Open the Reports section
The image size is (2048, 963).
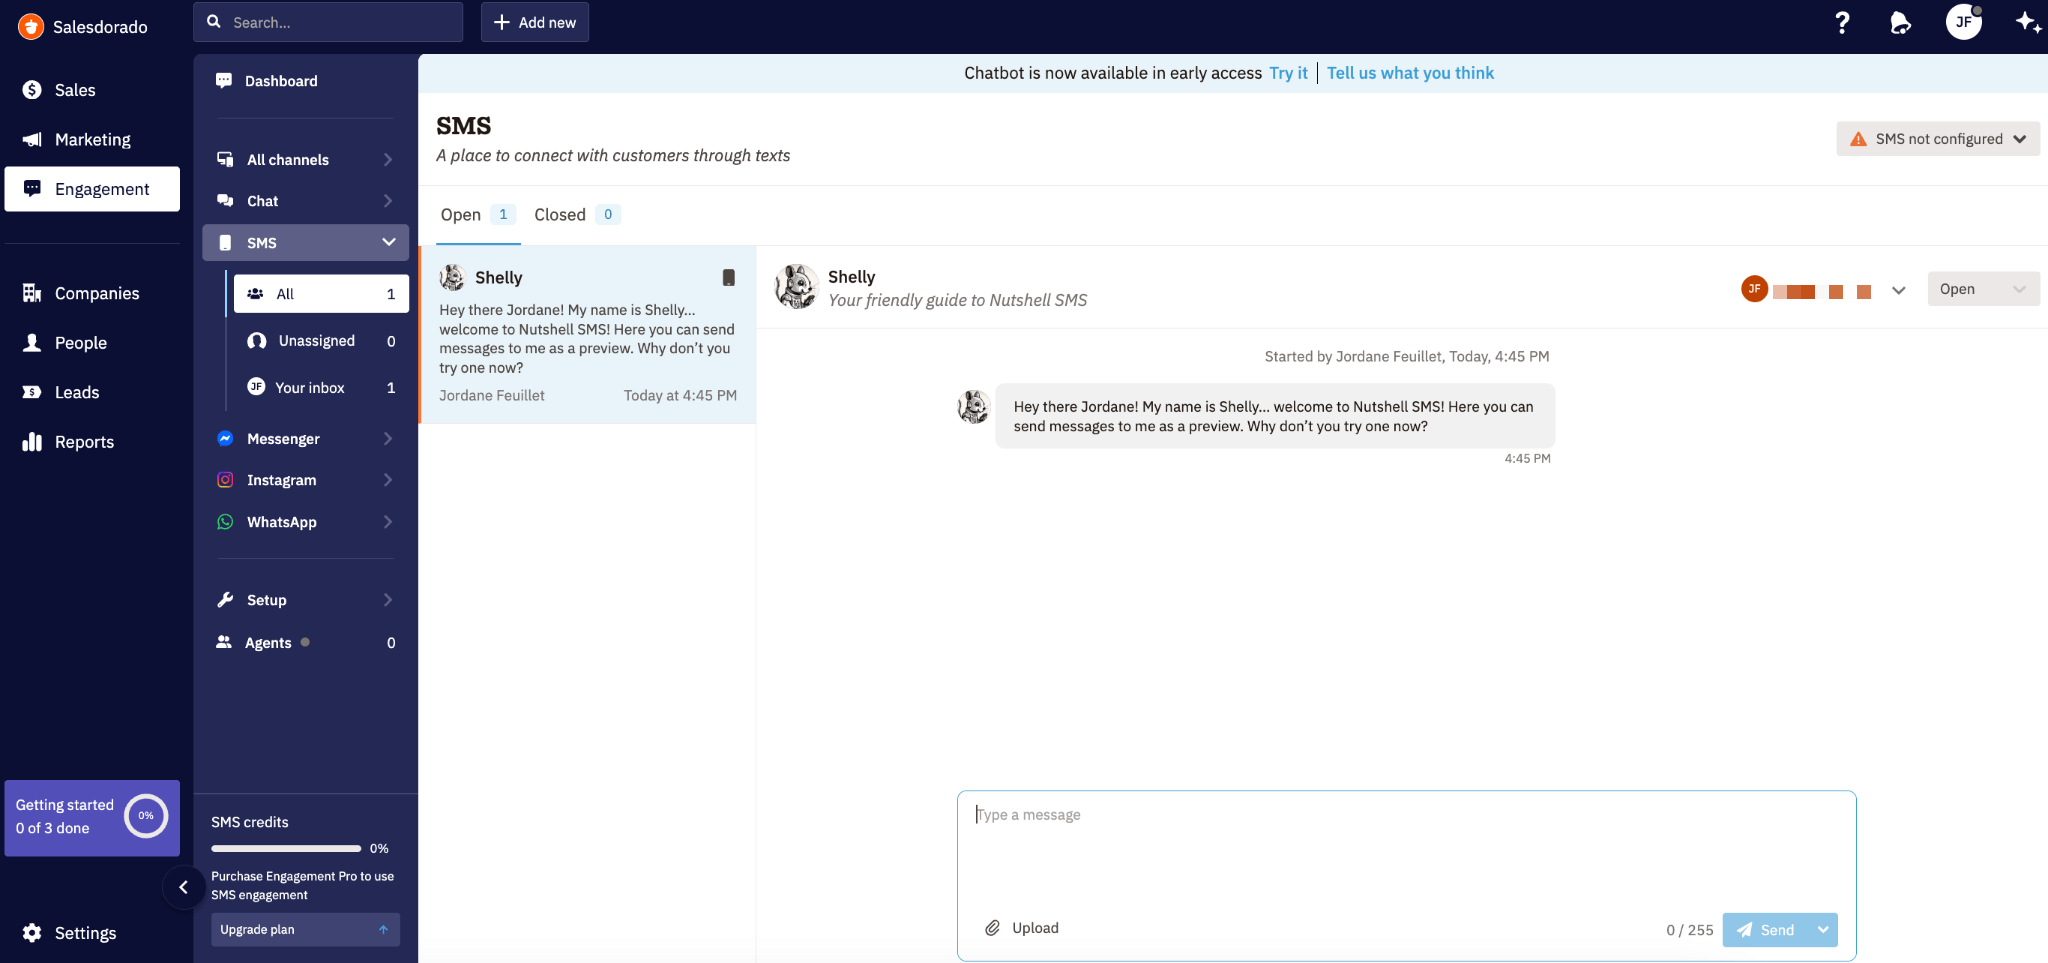click(84, 442)
